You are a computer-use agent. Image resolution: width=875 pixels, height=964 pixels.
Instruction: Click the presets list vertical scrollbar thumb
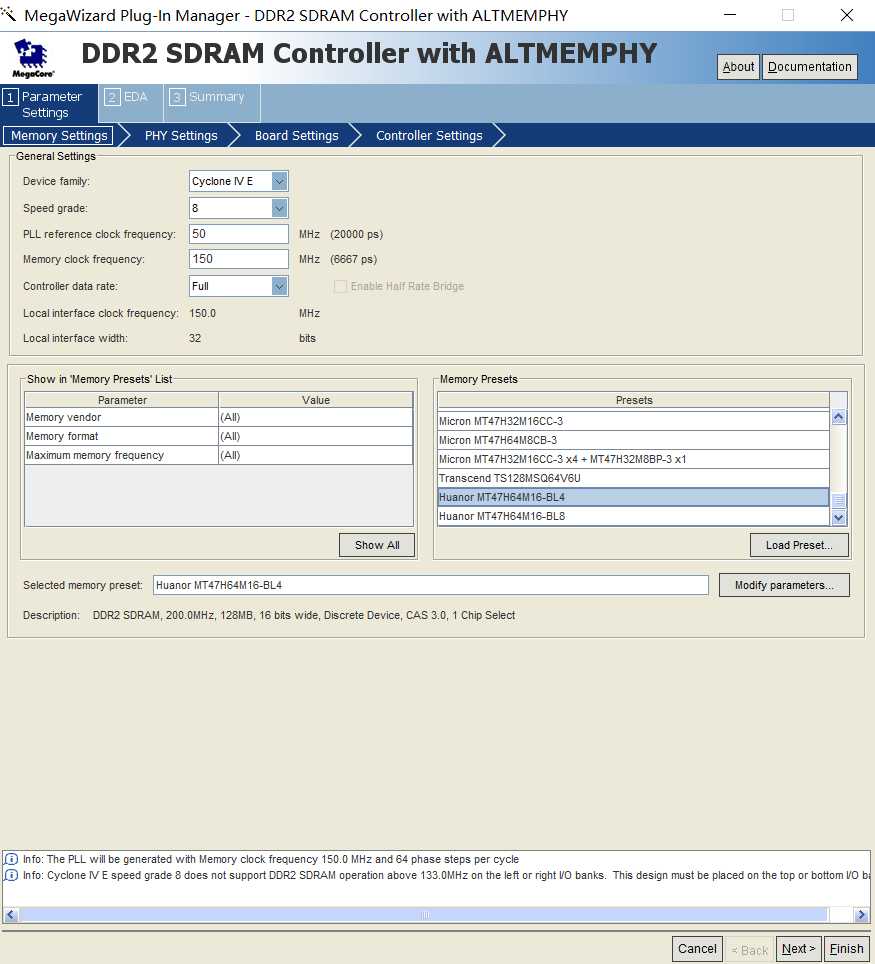coord(839,500)
